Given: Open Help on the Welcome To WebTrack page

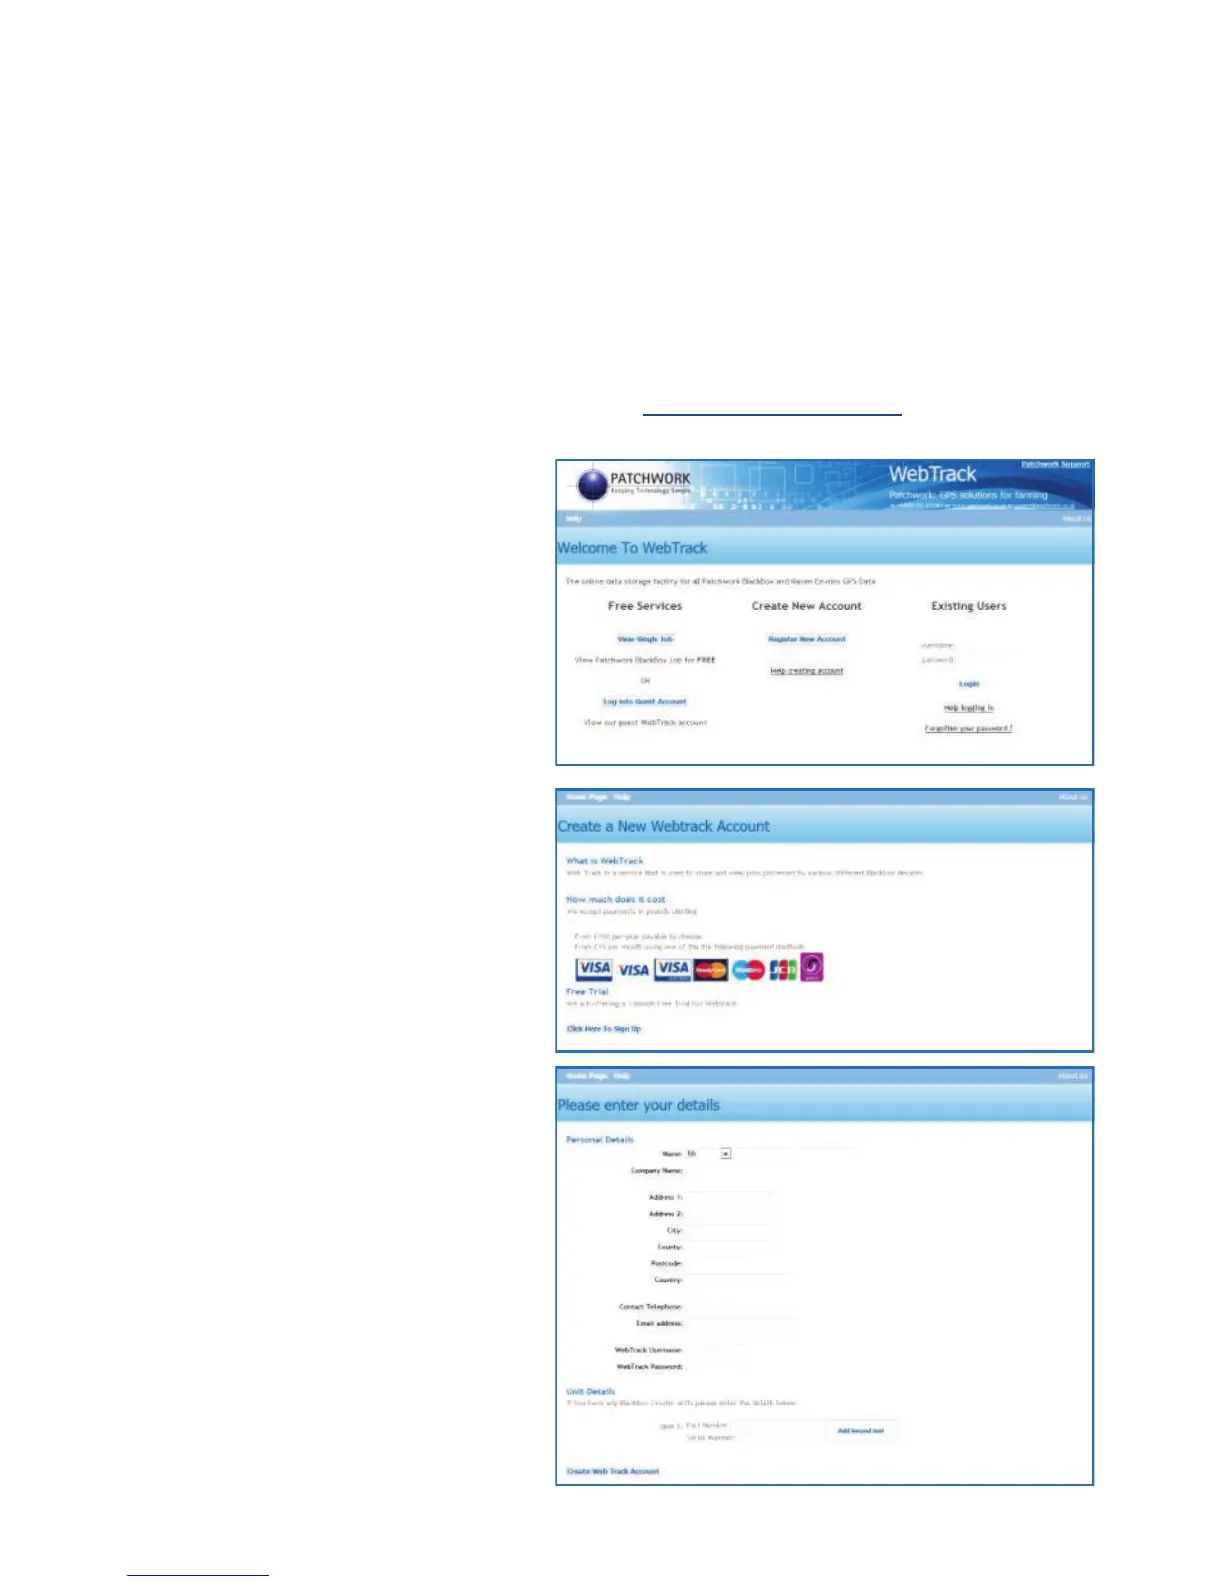Looking at the screenshot, I should click(574, 518).
